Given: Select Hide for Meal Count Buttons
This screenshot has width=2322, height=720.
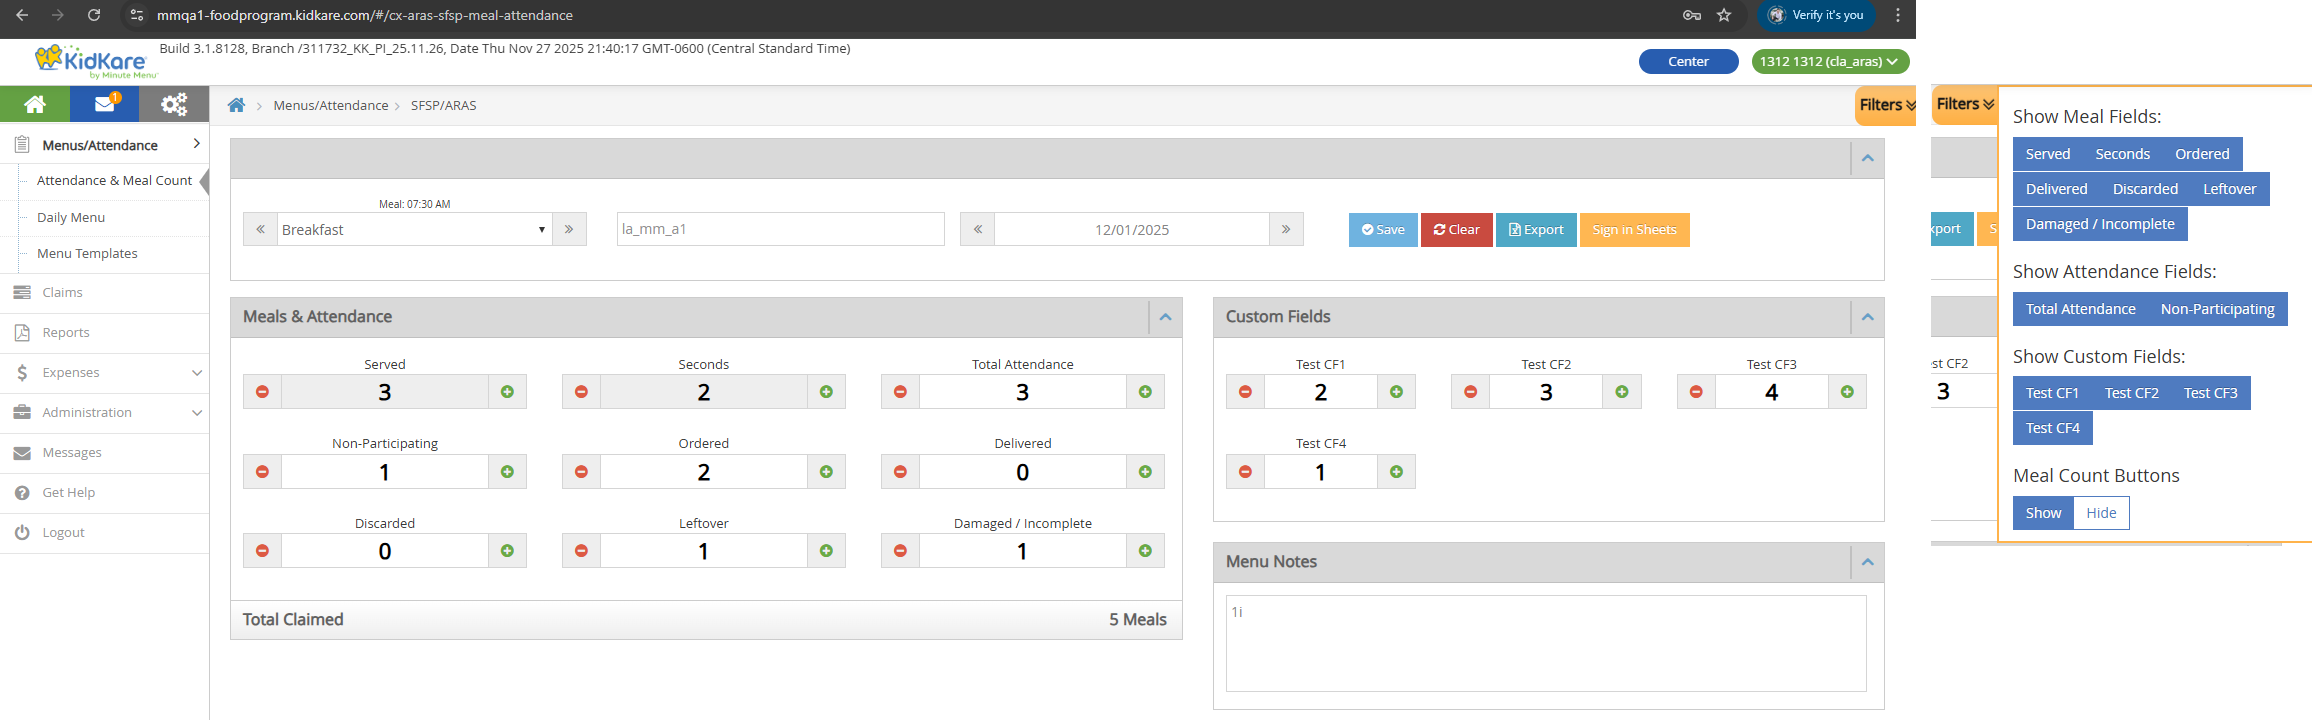Looking at the screenshot, I should (x=2100, y=513).
